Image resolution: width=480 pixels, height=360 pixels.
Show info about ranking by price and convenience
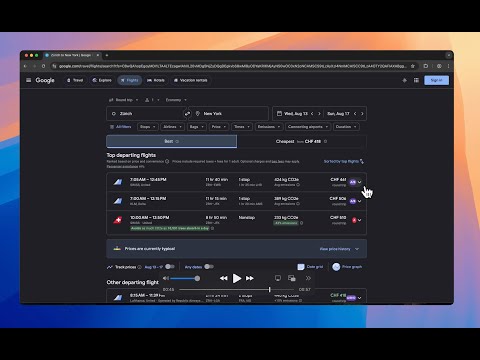click(167, 161)
